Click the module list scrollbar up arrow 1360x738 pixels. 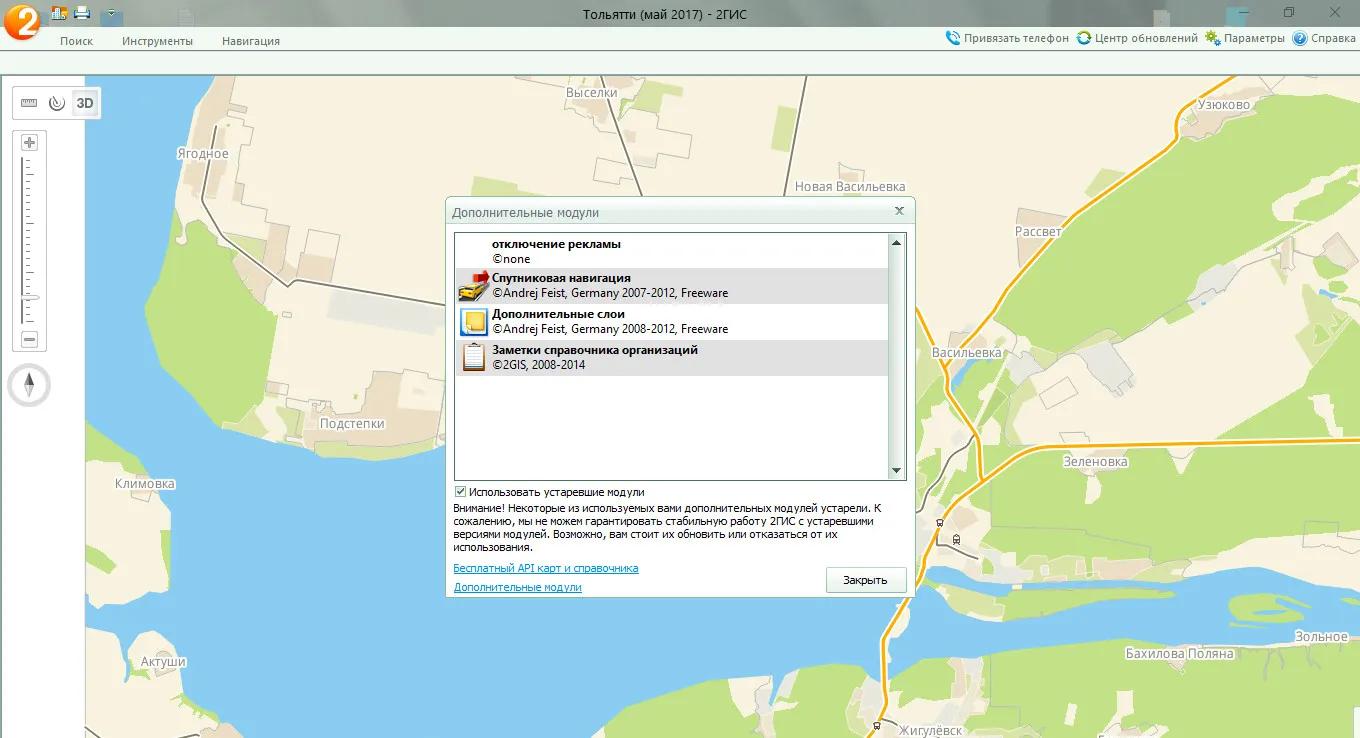coord(897,242)
